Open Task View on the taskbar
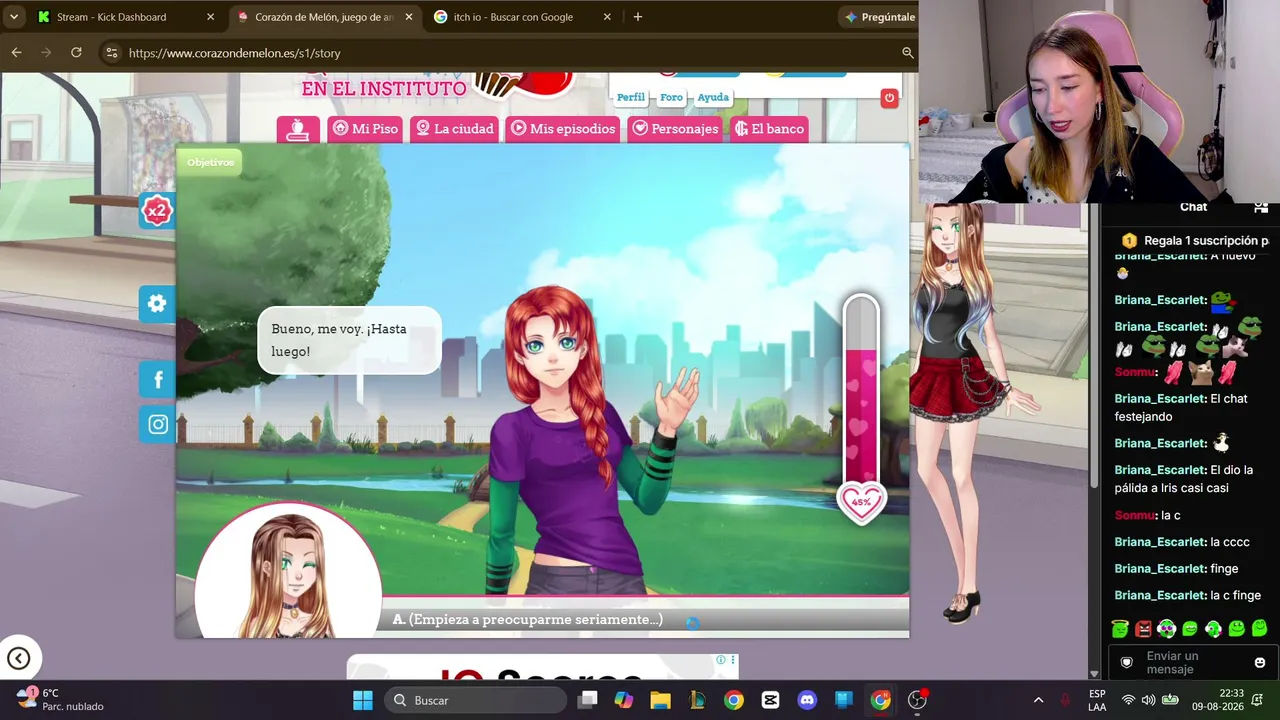 [587, 700]
